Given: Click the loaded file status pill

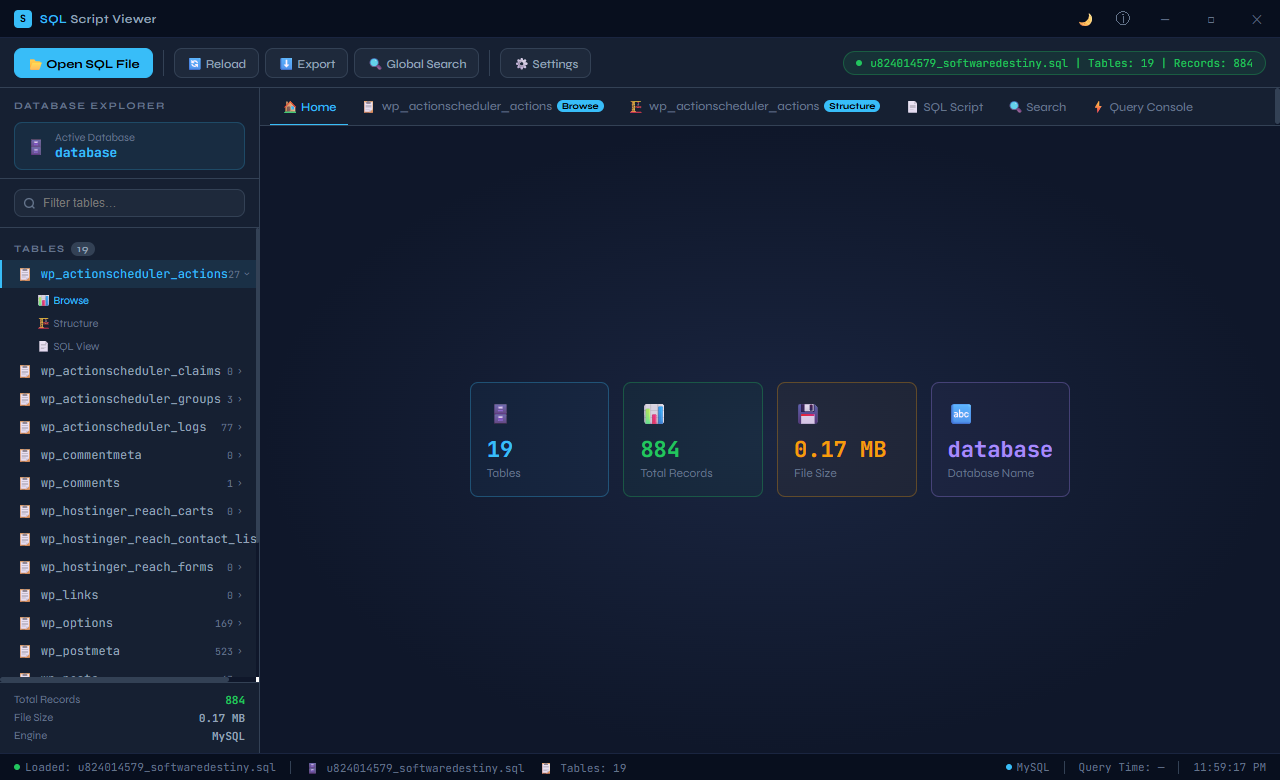Looking at the screenshot, I should pos(1054,63).
